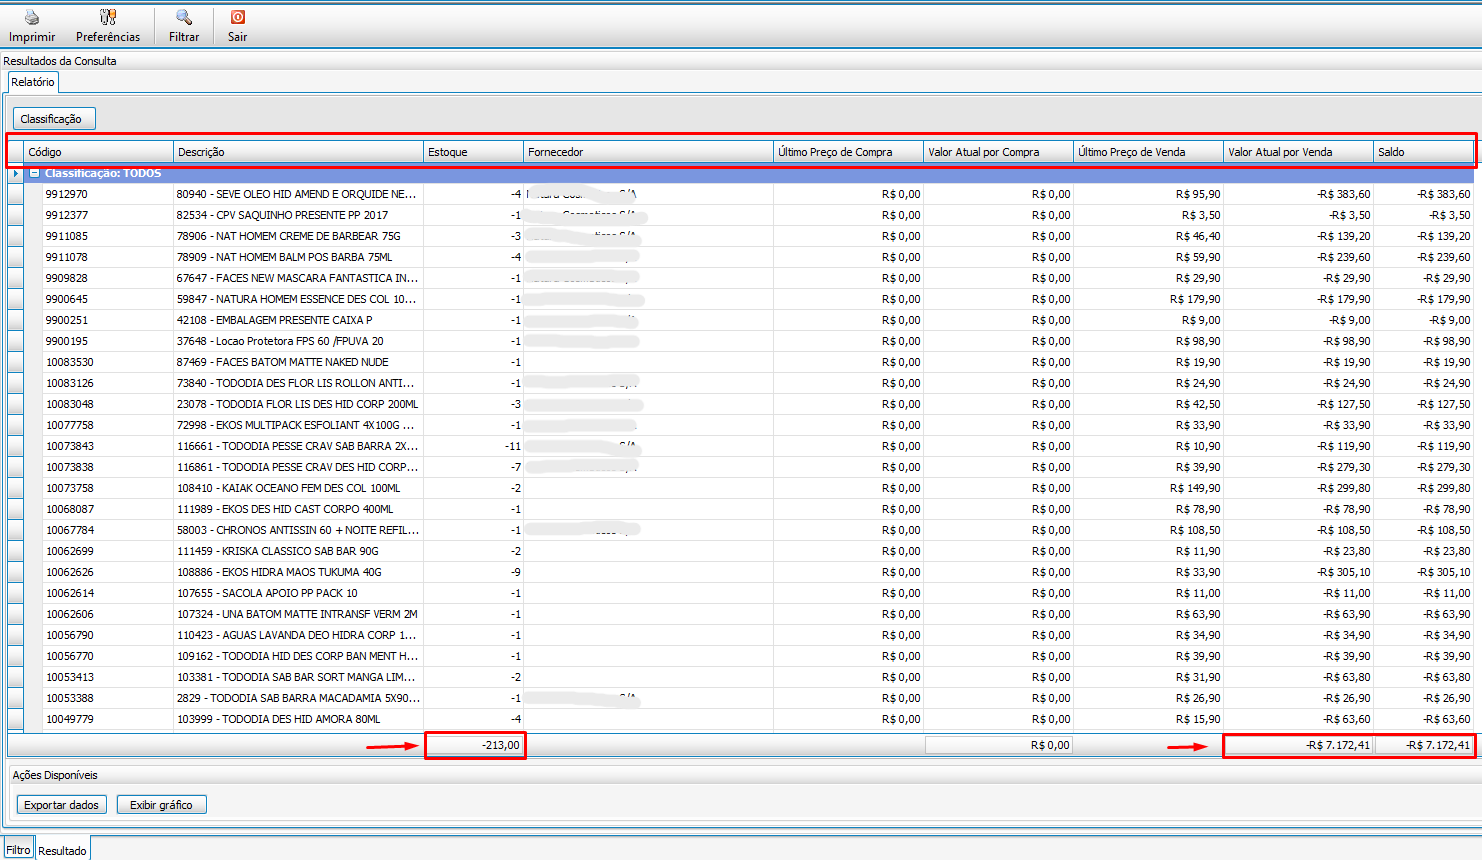Sort by Valor Atual por Compra header

point(999,152)
